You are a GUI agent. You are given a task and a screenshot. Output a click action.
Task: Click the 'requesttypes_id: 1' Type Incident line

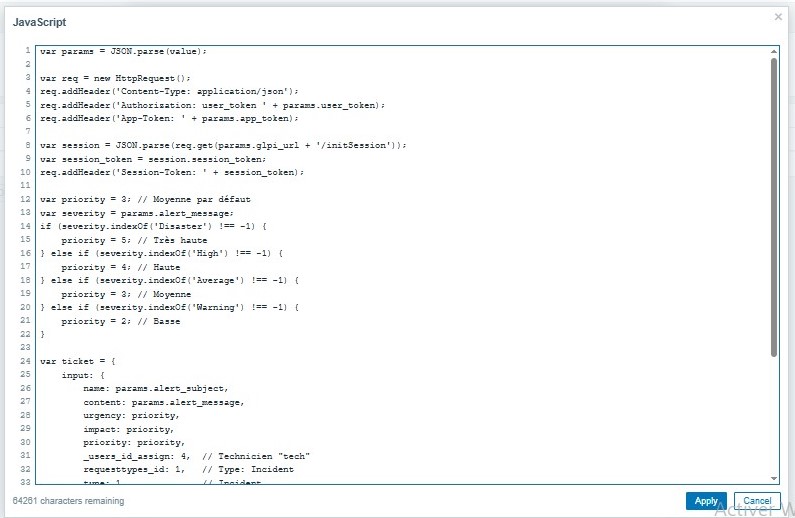[188, 469]
